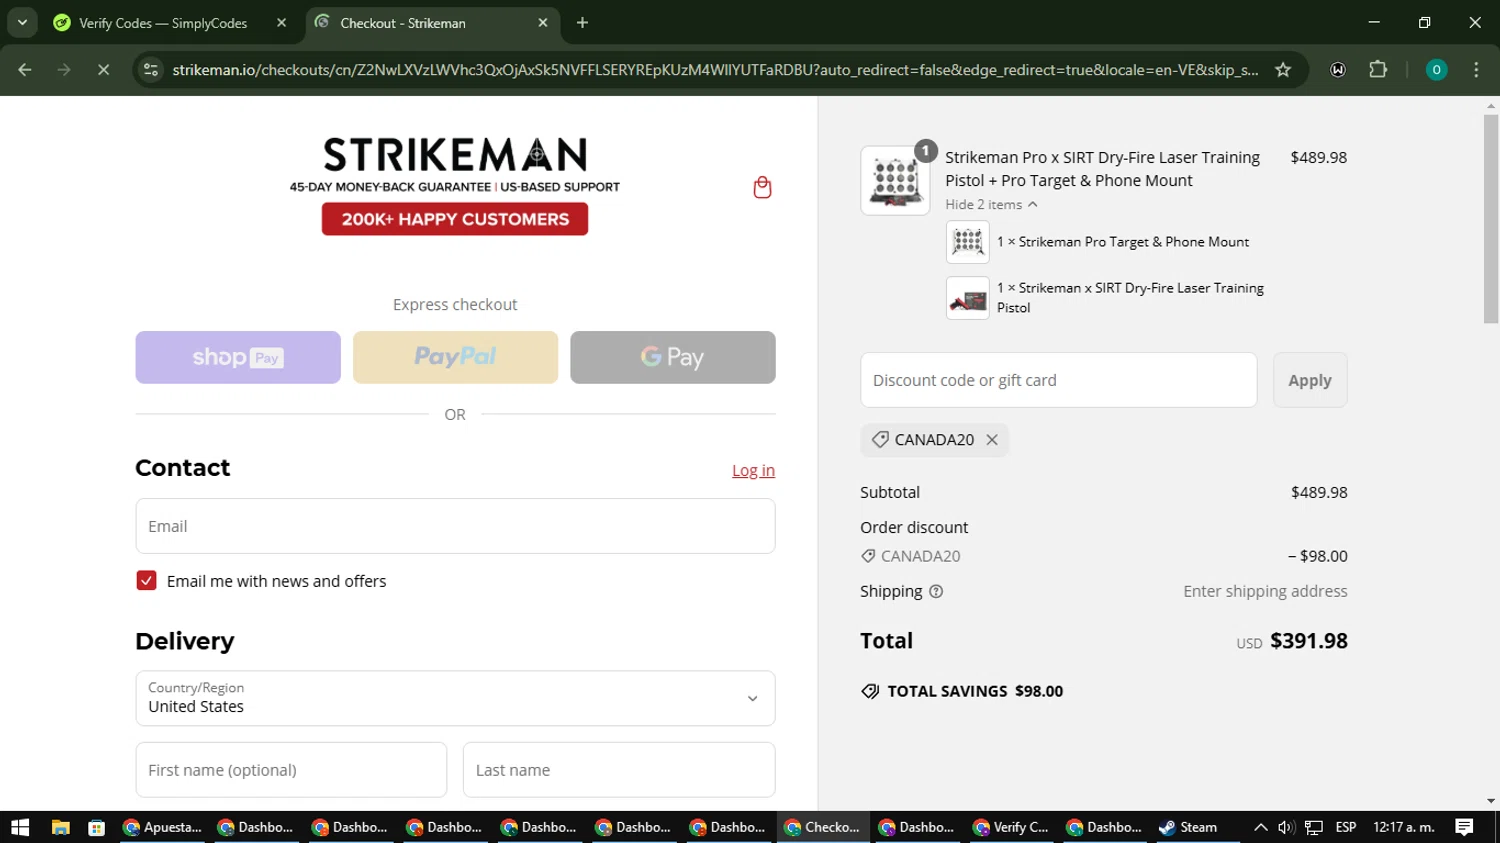Click the CANADA20 order discount line
The width and height of the screenshot is (1500, 843).
(1104, 556)
